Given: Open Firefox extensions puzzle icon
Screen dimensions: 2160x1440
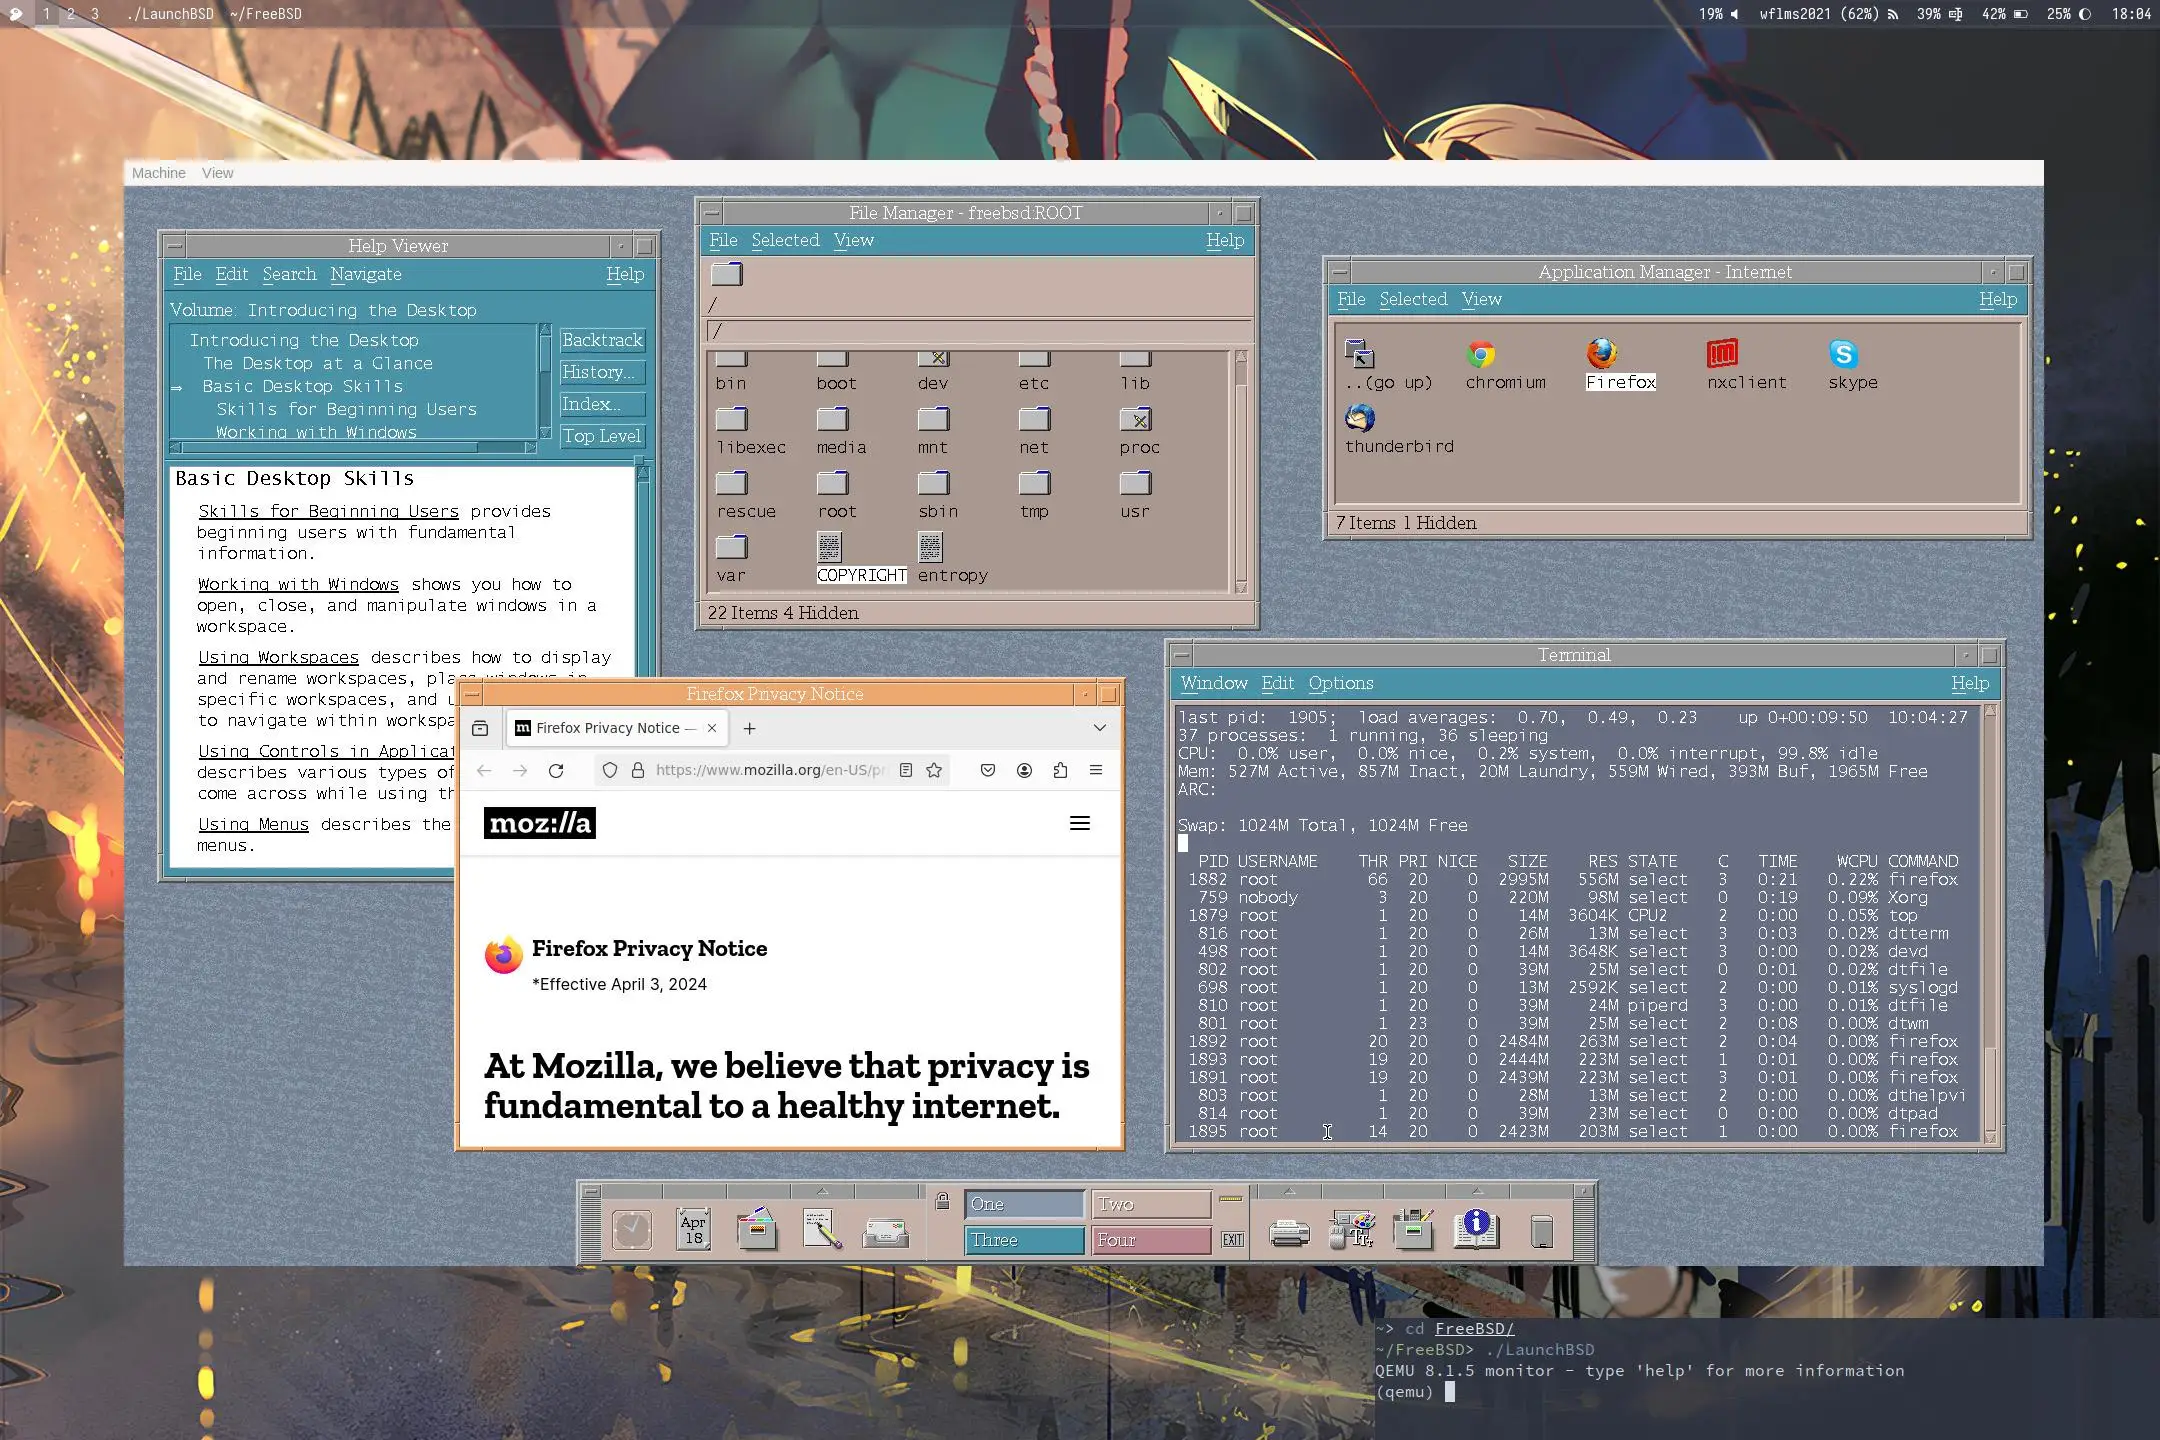Looking at the screenshot, I should click(x=1060, y=770).
